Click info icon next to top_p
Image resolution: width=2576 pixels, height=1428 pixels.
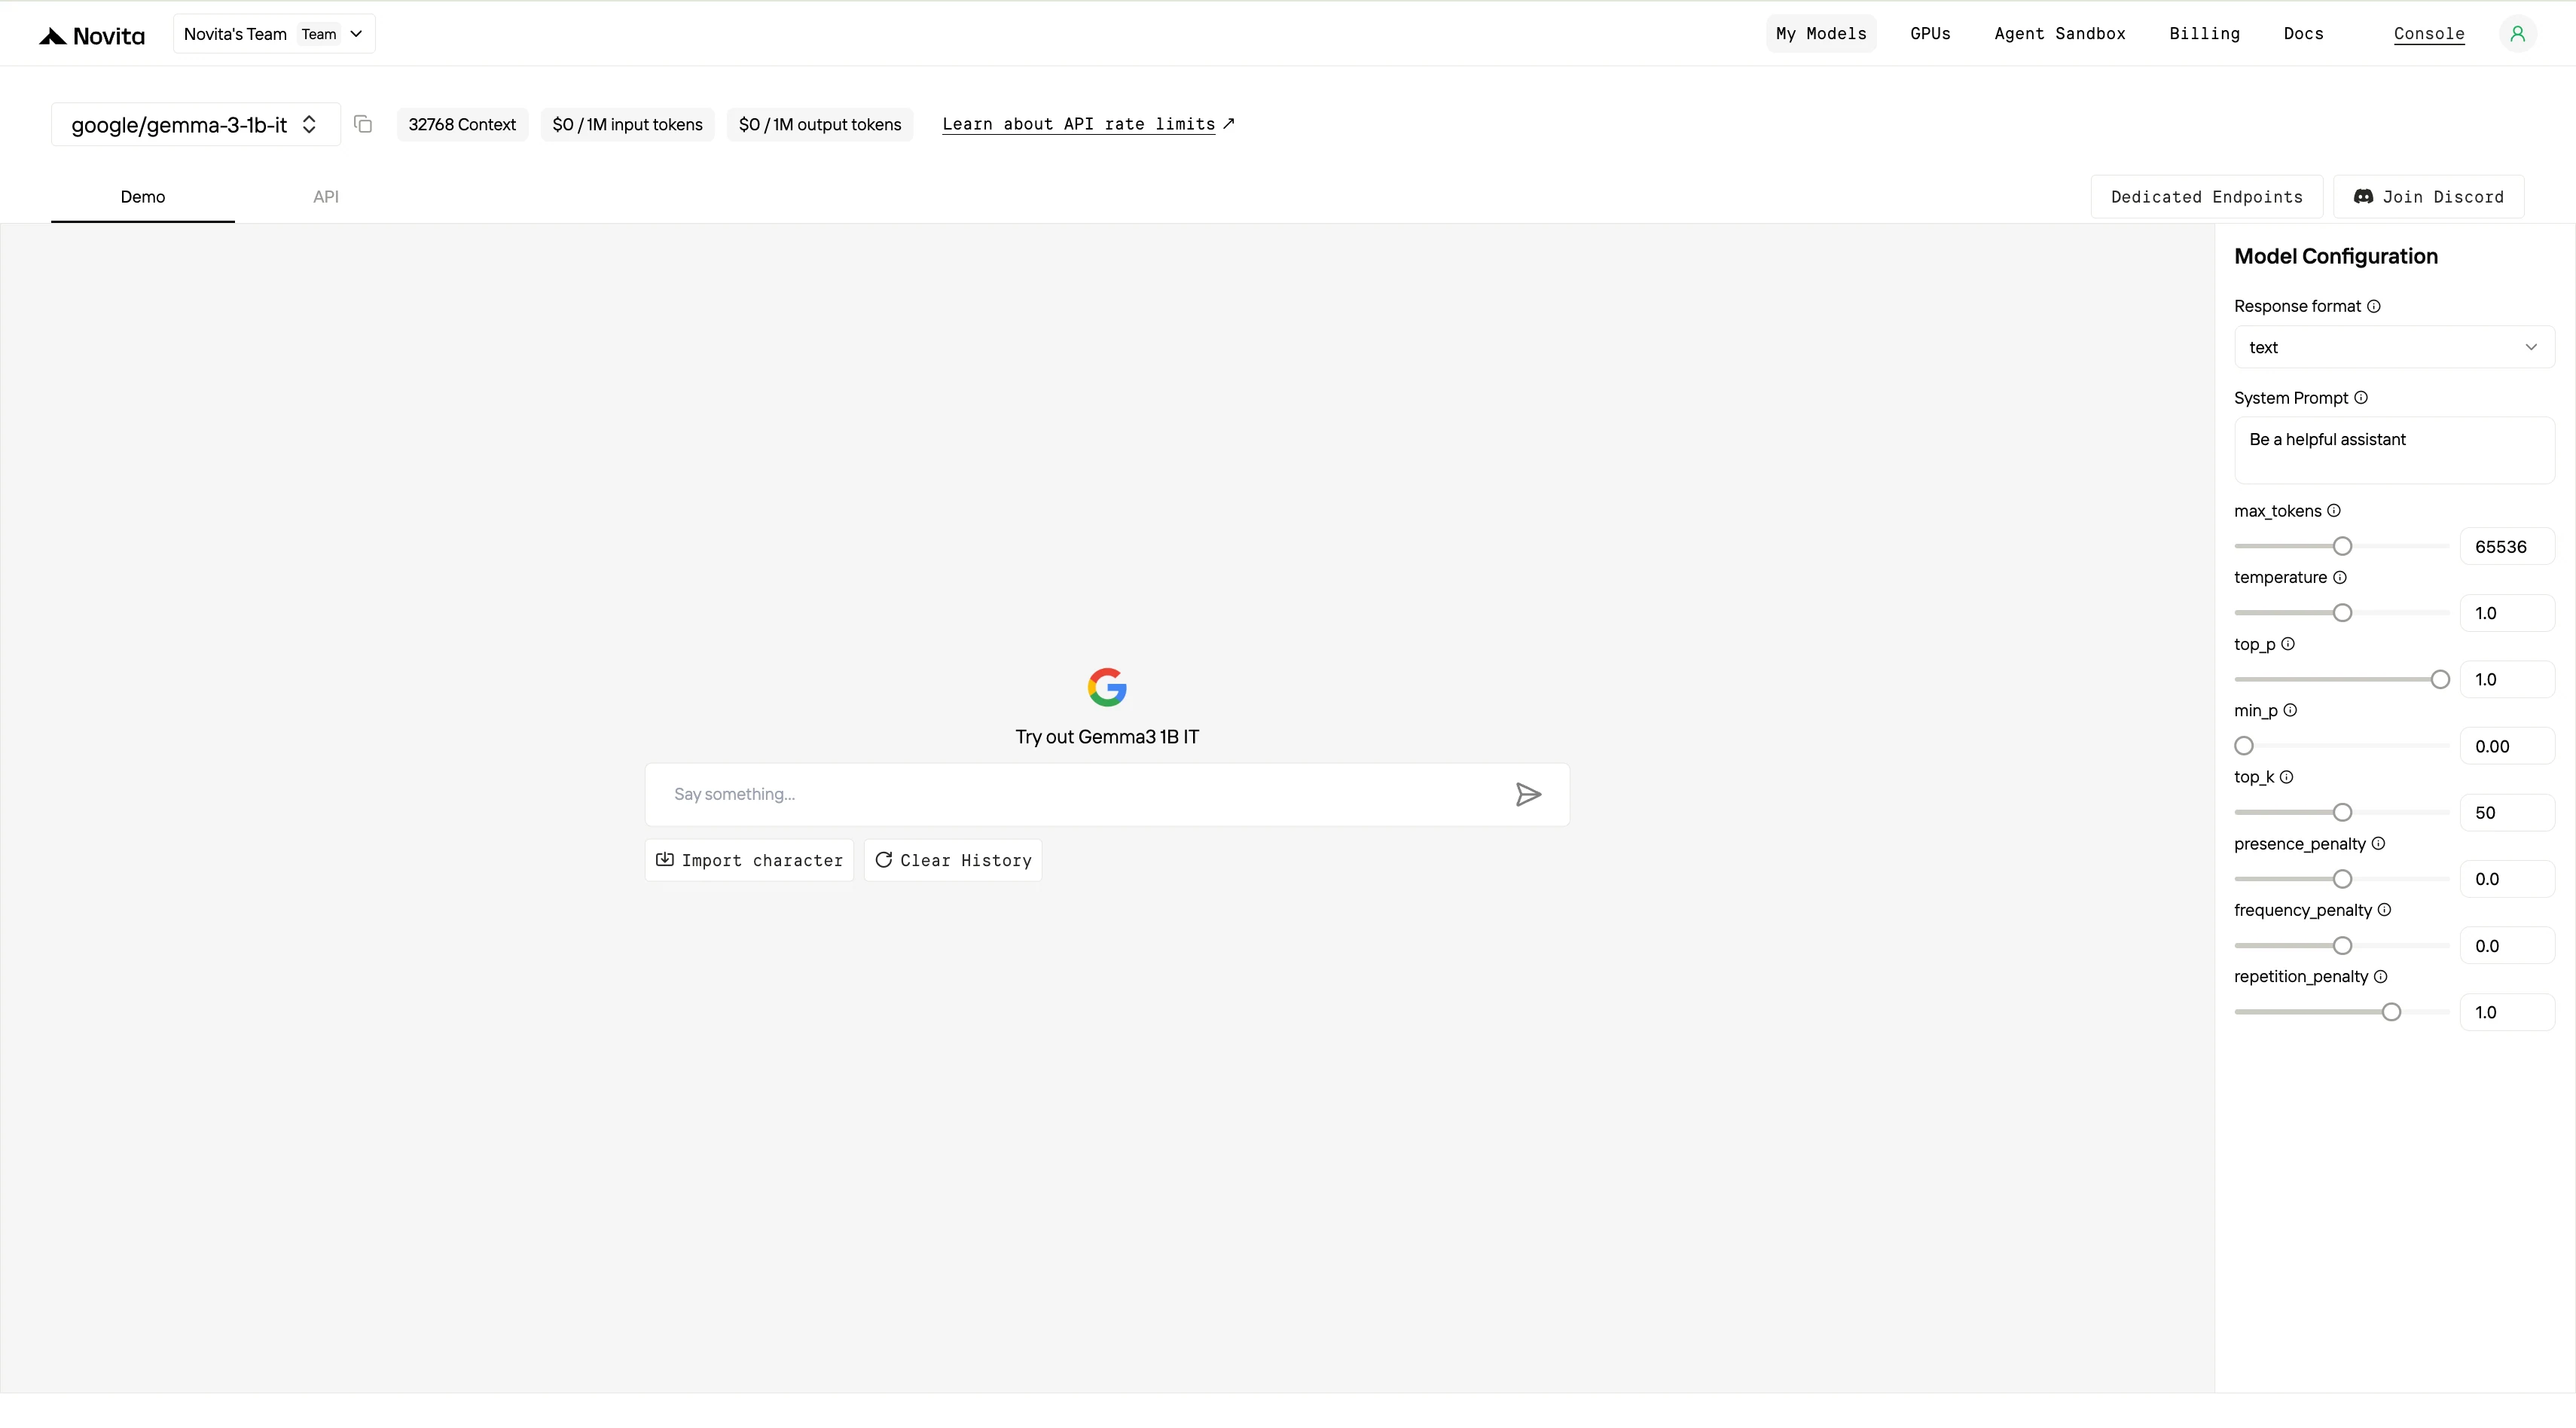pos(2288,644)
